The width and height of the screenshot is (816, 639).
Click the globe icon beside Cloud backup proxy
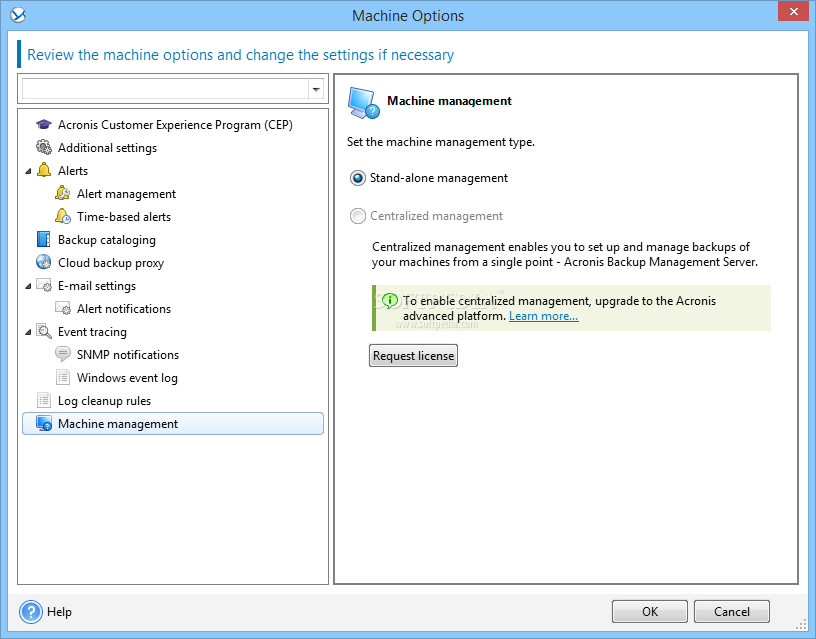coord(44,262)
